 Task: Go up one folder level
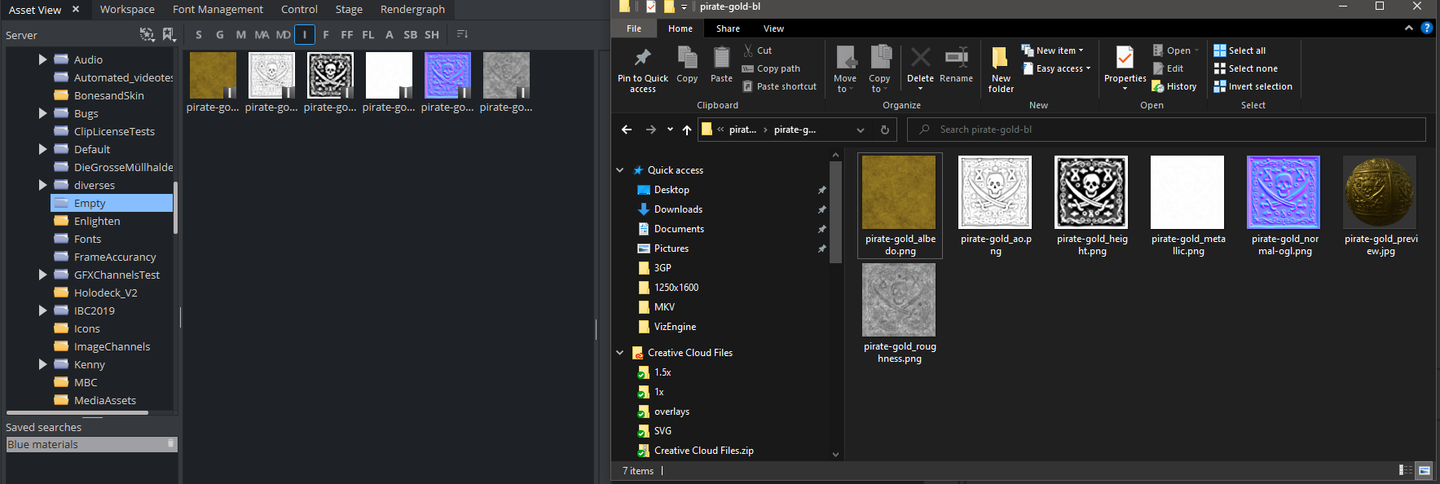pyautogui.click(x=686, y=130)
